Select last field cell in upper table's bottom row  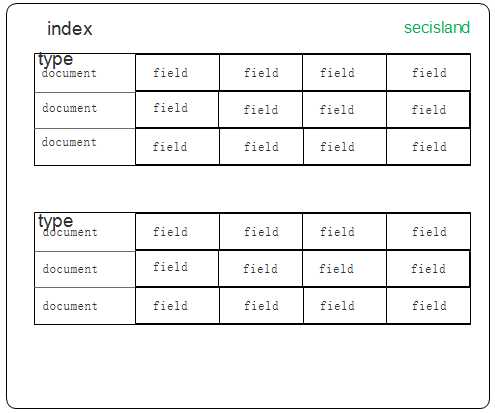point(429,147)
